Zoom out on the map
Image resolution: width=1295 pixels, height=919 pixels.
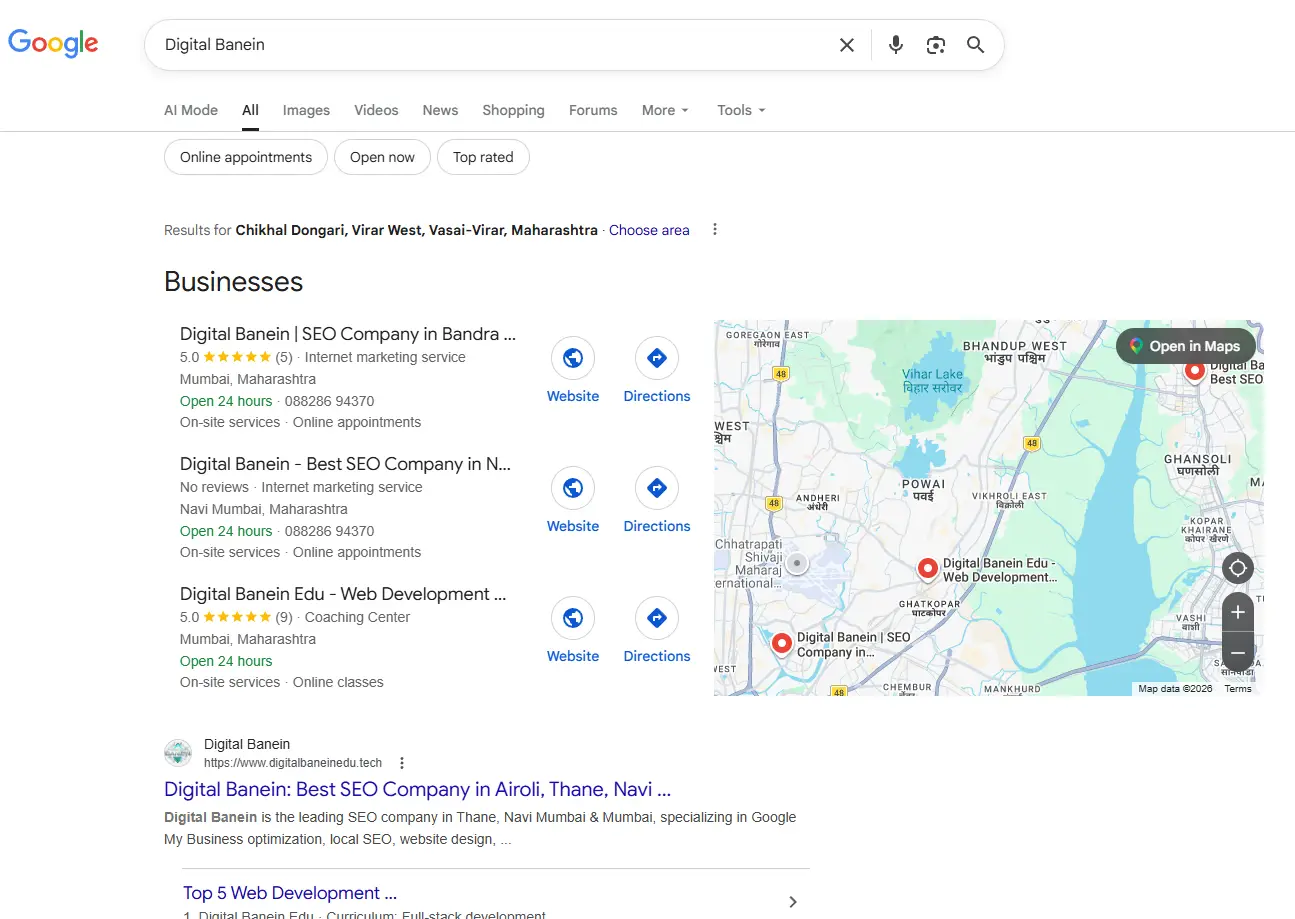point(1238,652)
